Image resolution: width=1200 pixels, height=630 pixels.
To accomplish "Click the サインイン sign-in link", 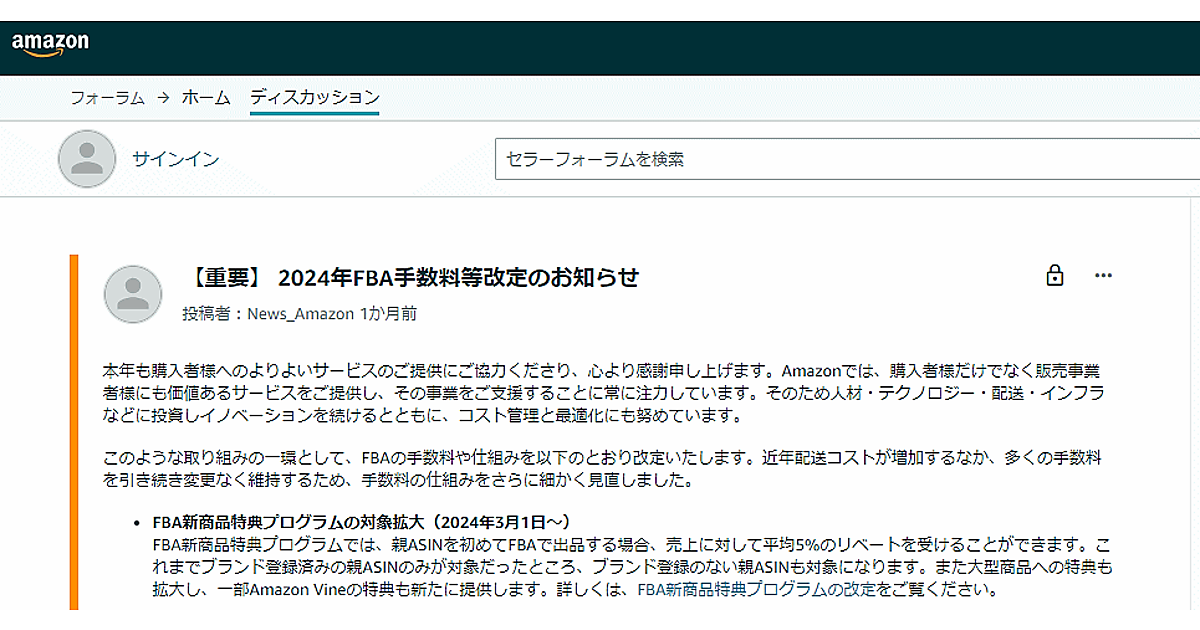I will (x=175, y=159).
